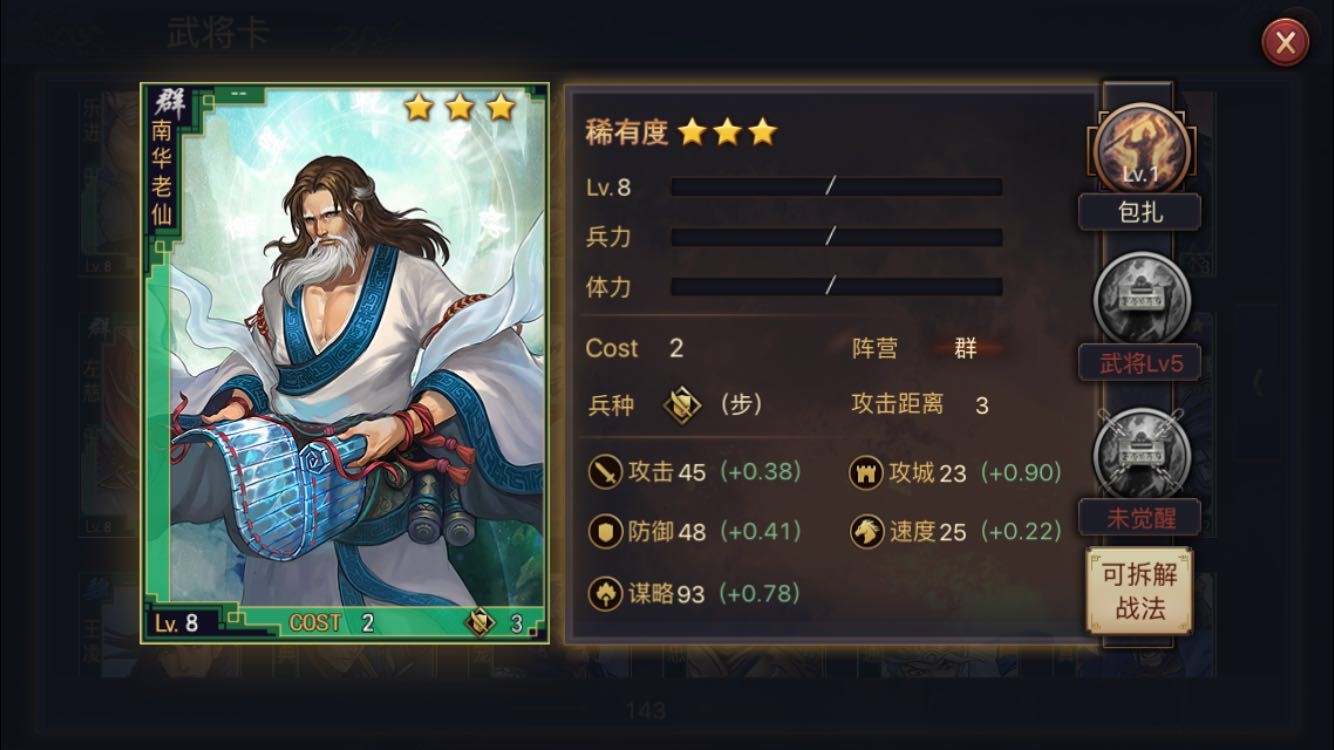Click the 南华老仙 card portrait
The height and width of the screenshot is (750, 1334).
345,363
